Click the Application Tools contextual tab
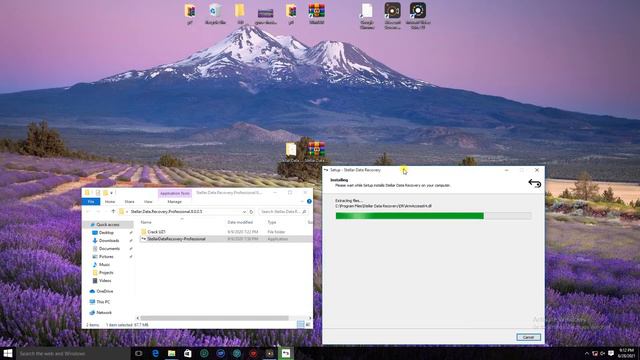Image resolution: width=640 pixels, height=360 pixels. pyautogui.click(x=174, y=193)
